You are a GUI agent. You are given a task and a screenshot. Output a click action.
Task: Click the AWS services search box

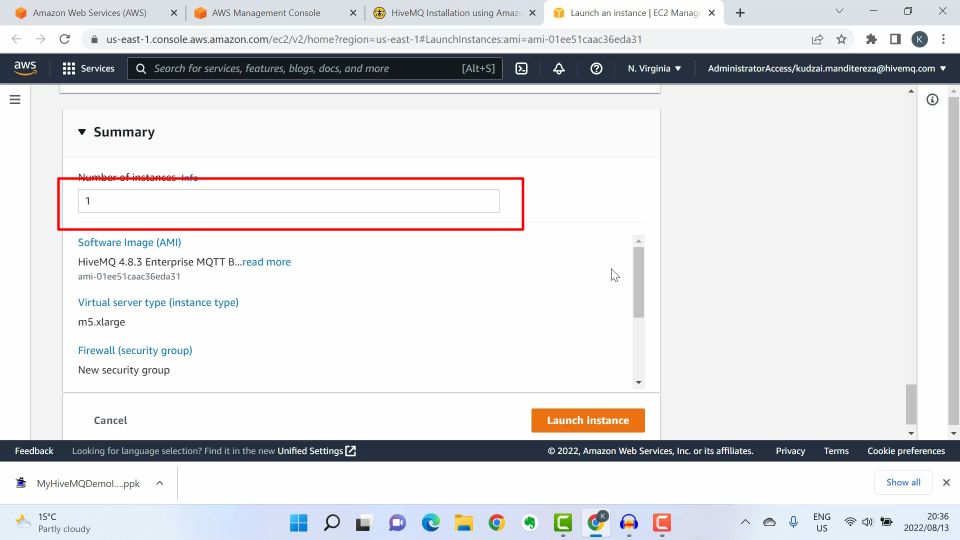click(315, 69)
